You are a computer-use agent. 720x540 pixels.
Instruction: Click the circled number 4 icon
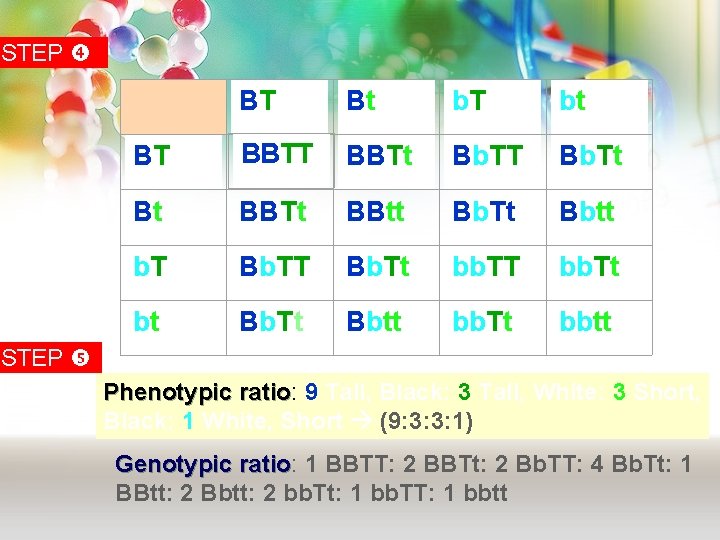pos(80,52)
